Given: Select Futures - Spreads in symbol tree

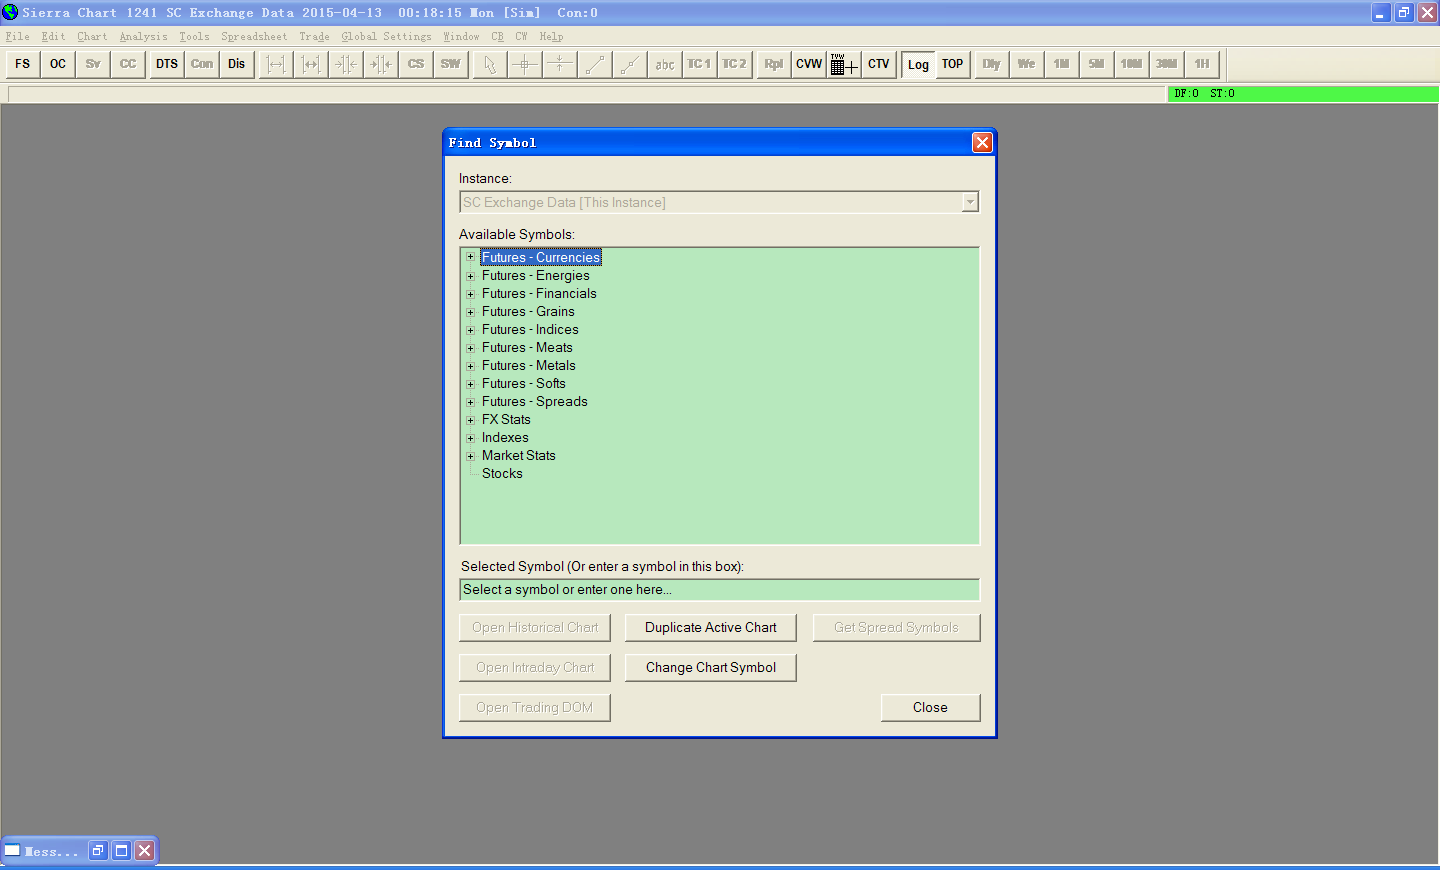Looking at the screenshot, I should click(534, 402).
